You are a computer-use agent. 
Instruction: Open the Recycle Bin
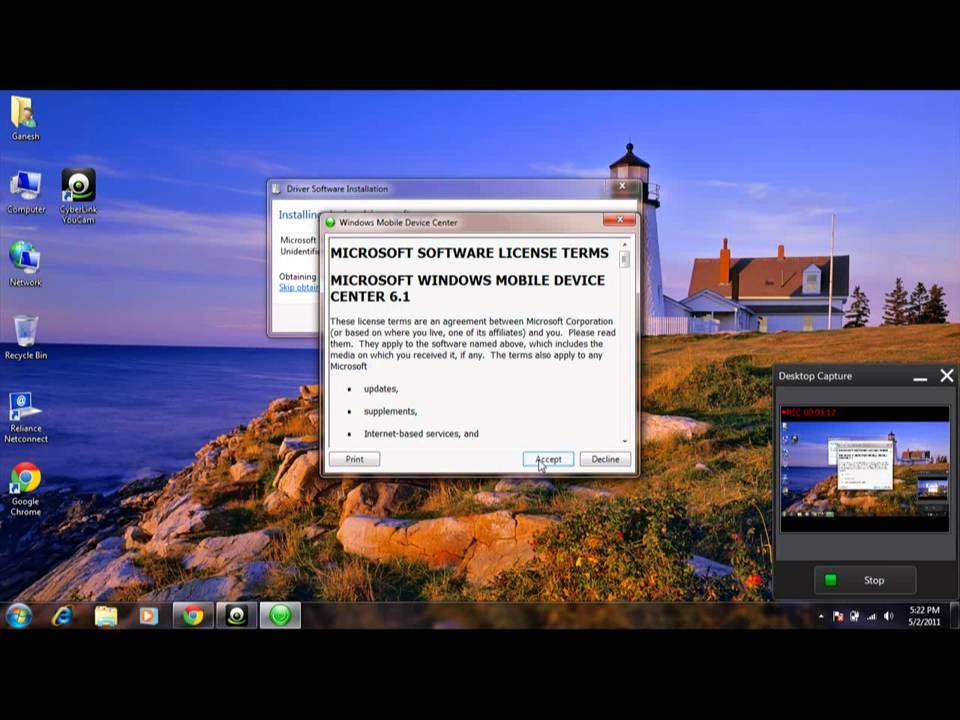25,337
